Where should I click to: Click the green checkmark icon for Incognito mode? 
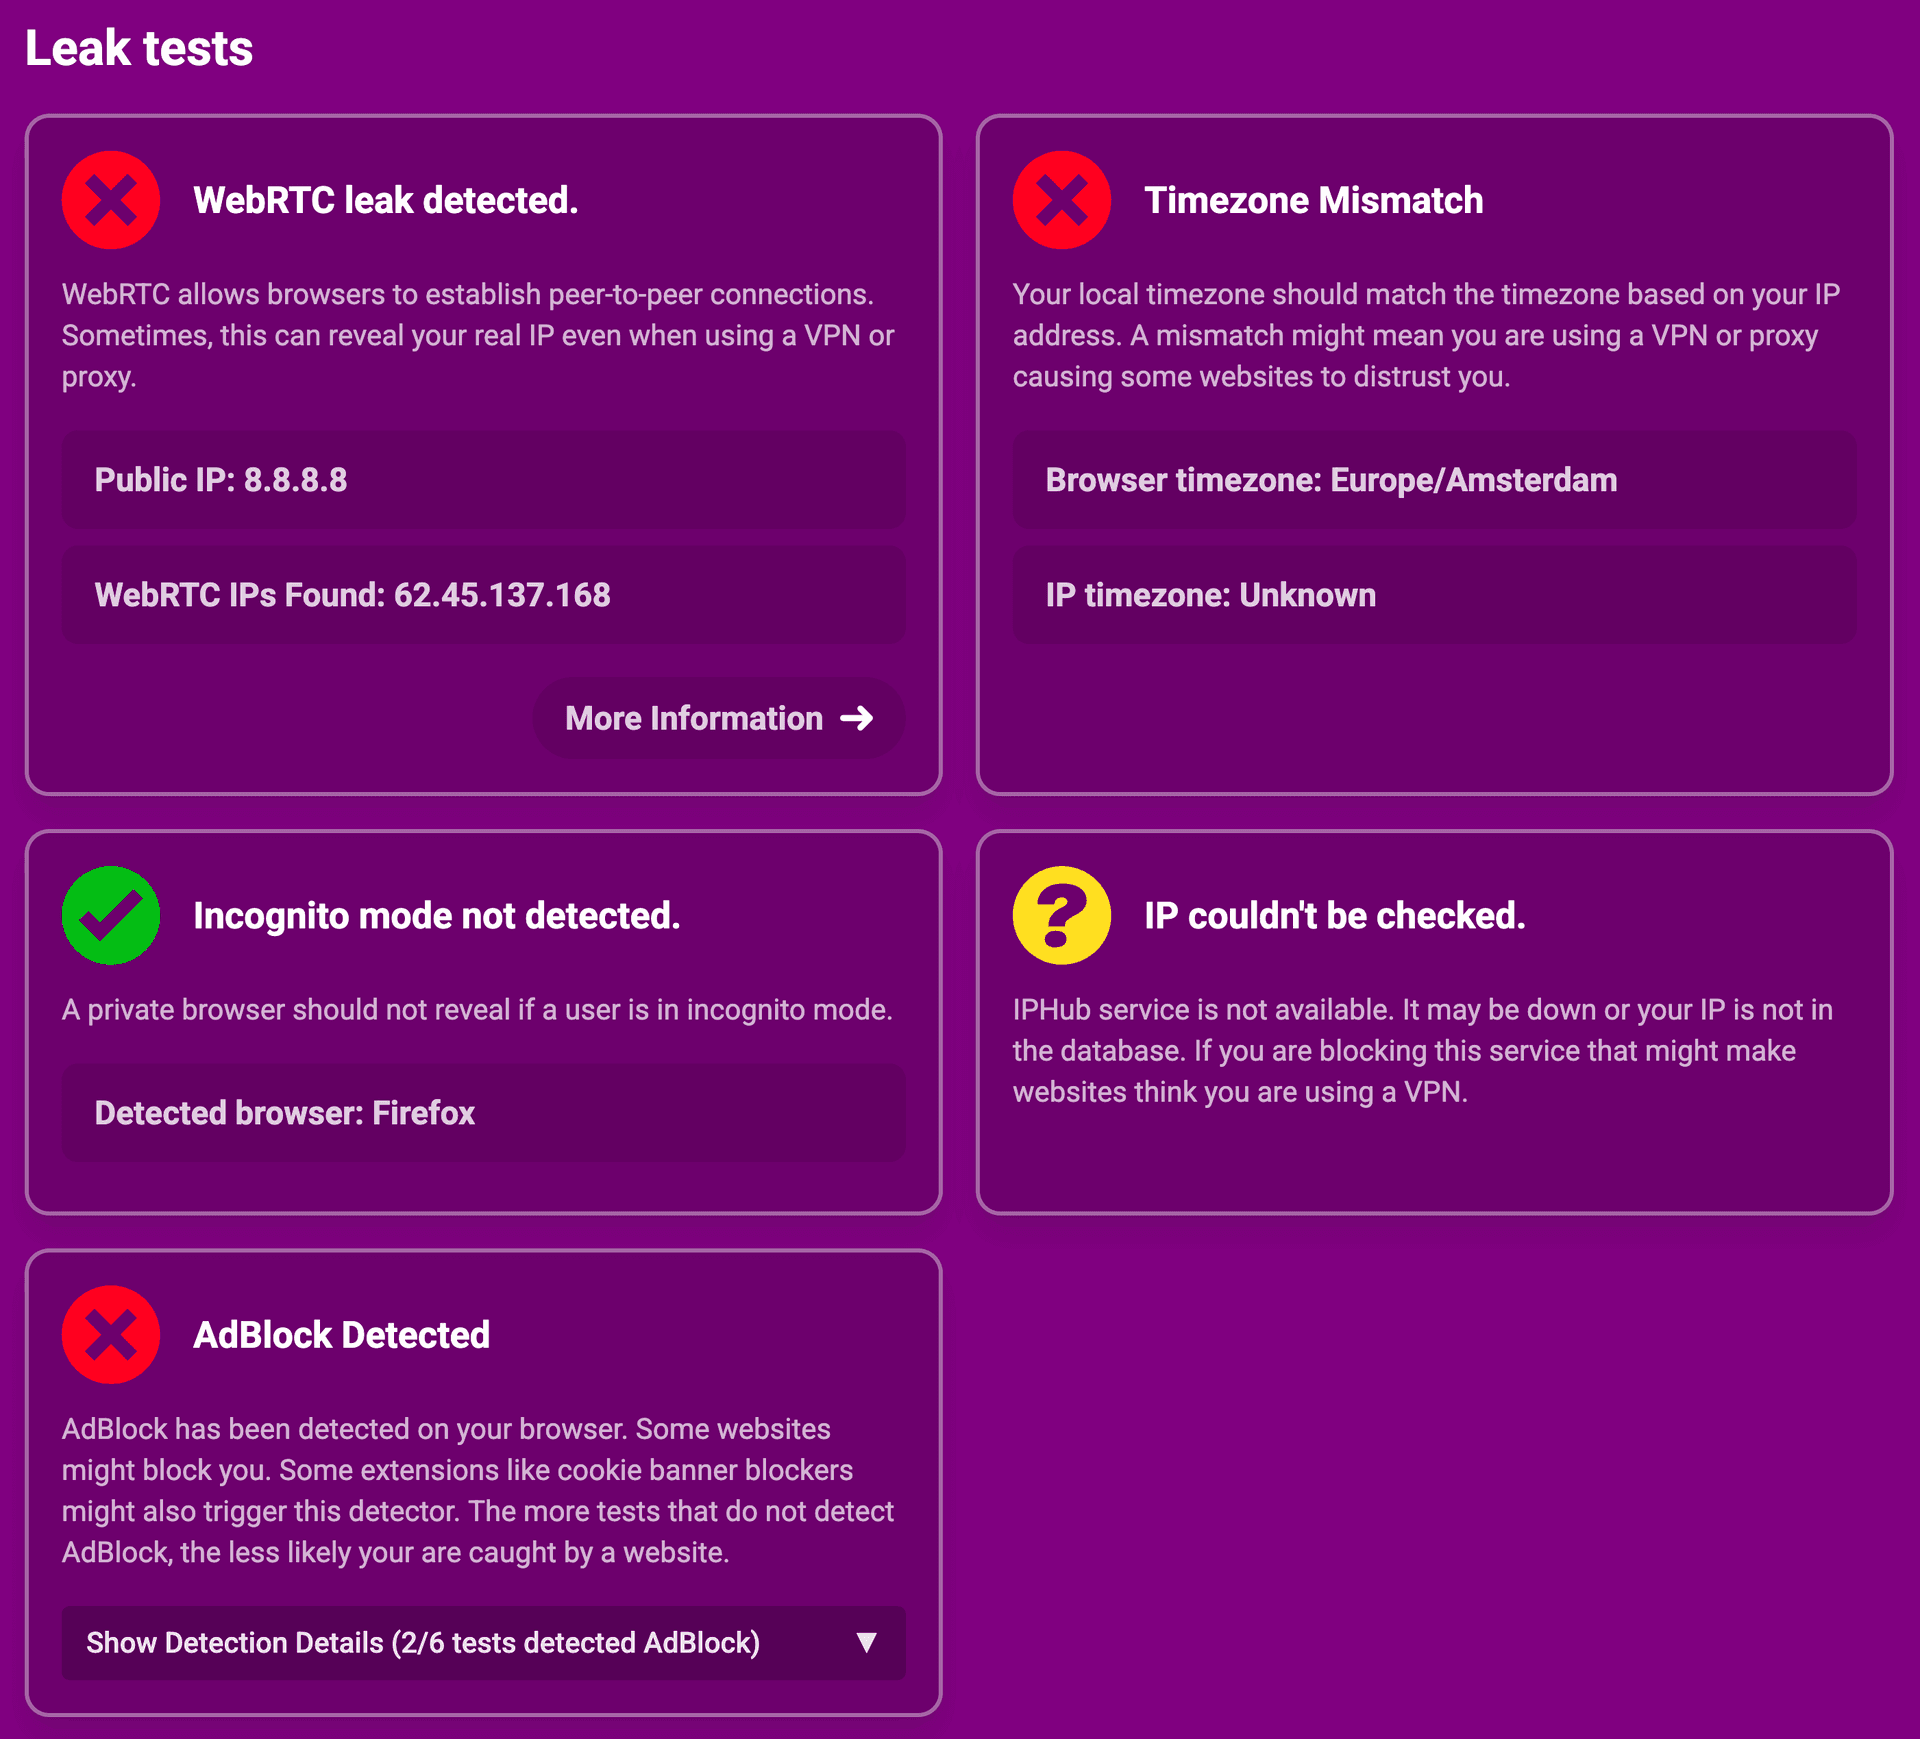111,915
